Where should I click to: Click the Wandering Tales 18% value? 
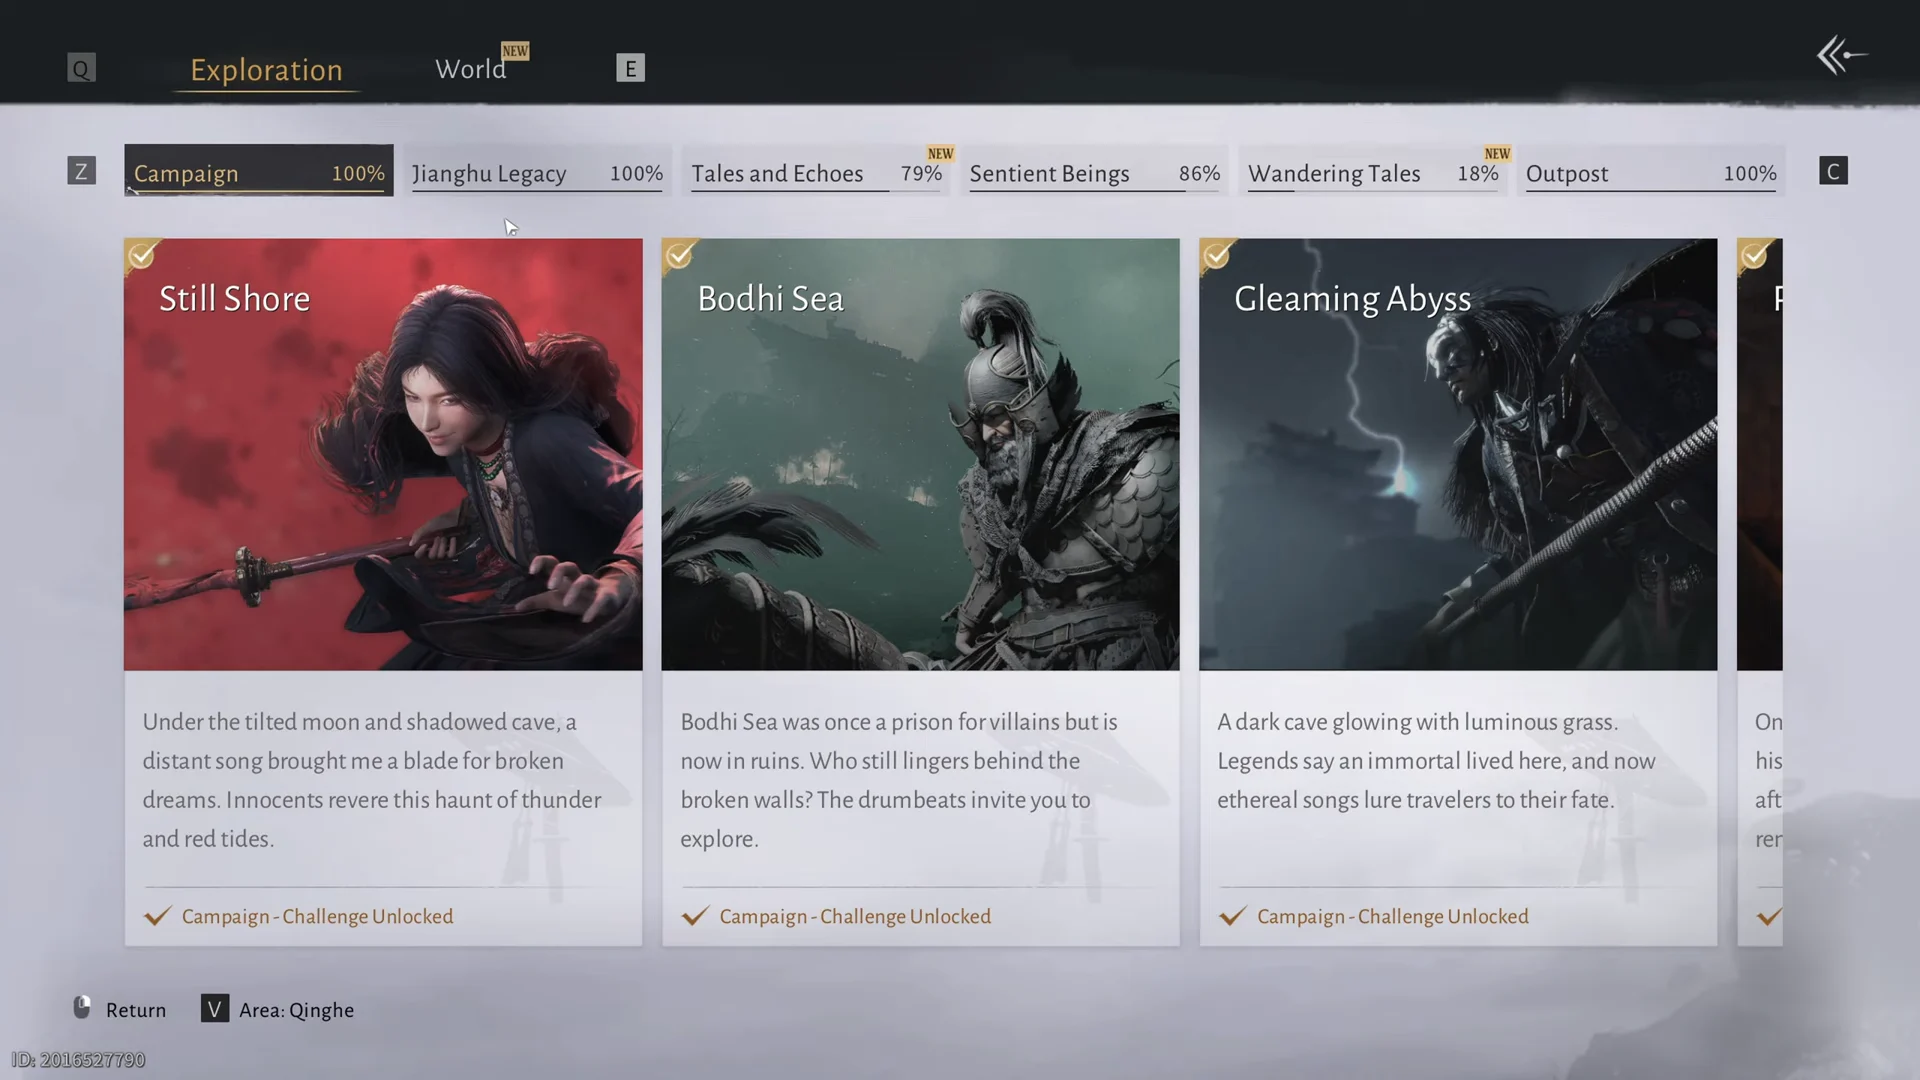(x=1477, y=173)
